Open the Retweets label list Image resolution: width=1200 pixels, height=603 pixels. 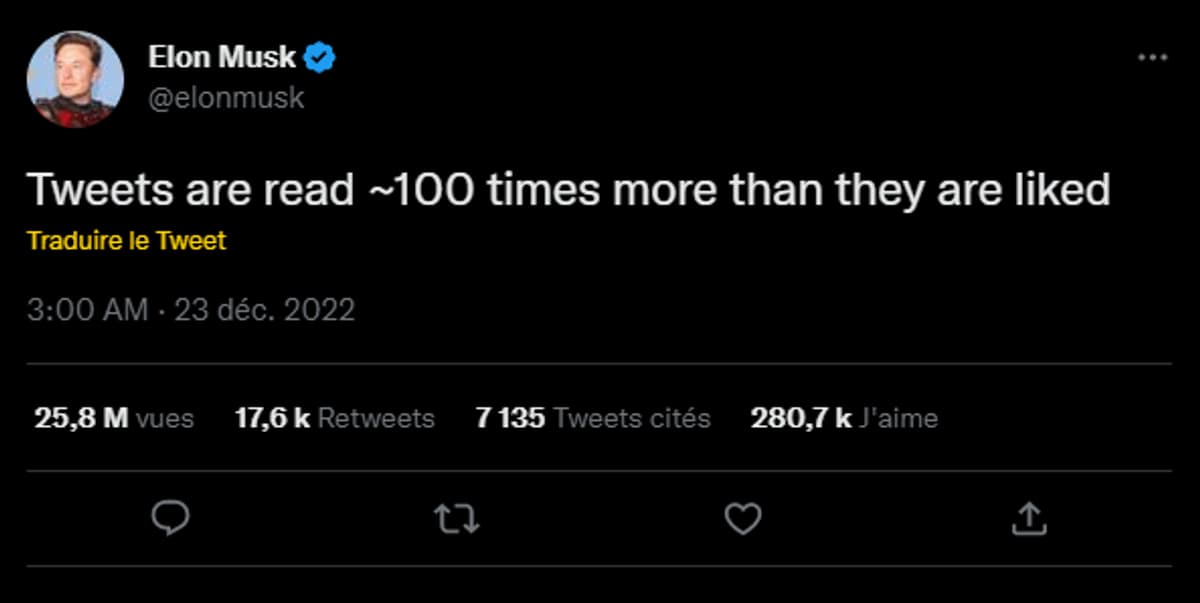pyautogui.click(x=376, y=418)
